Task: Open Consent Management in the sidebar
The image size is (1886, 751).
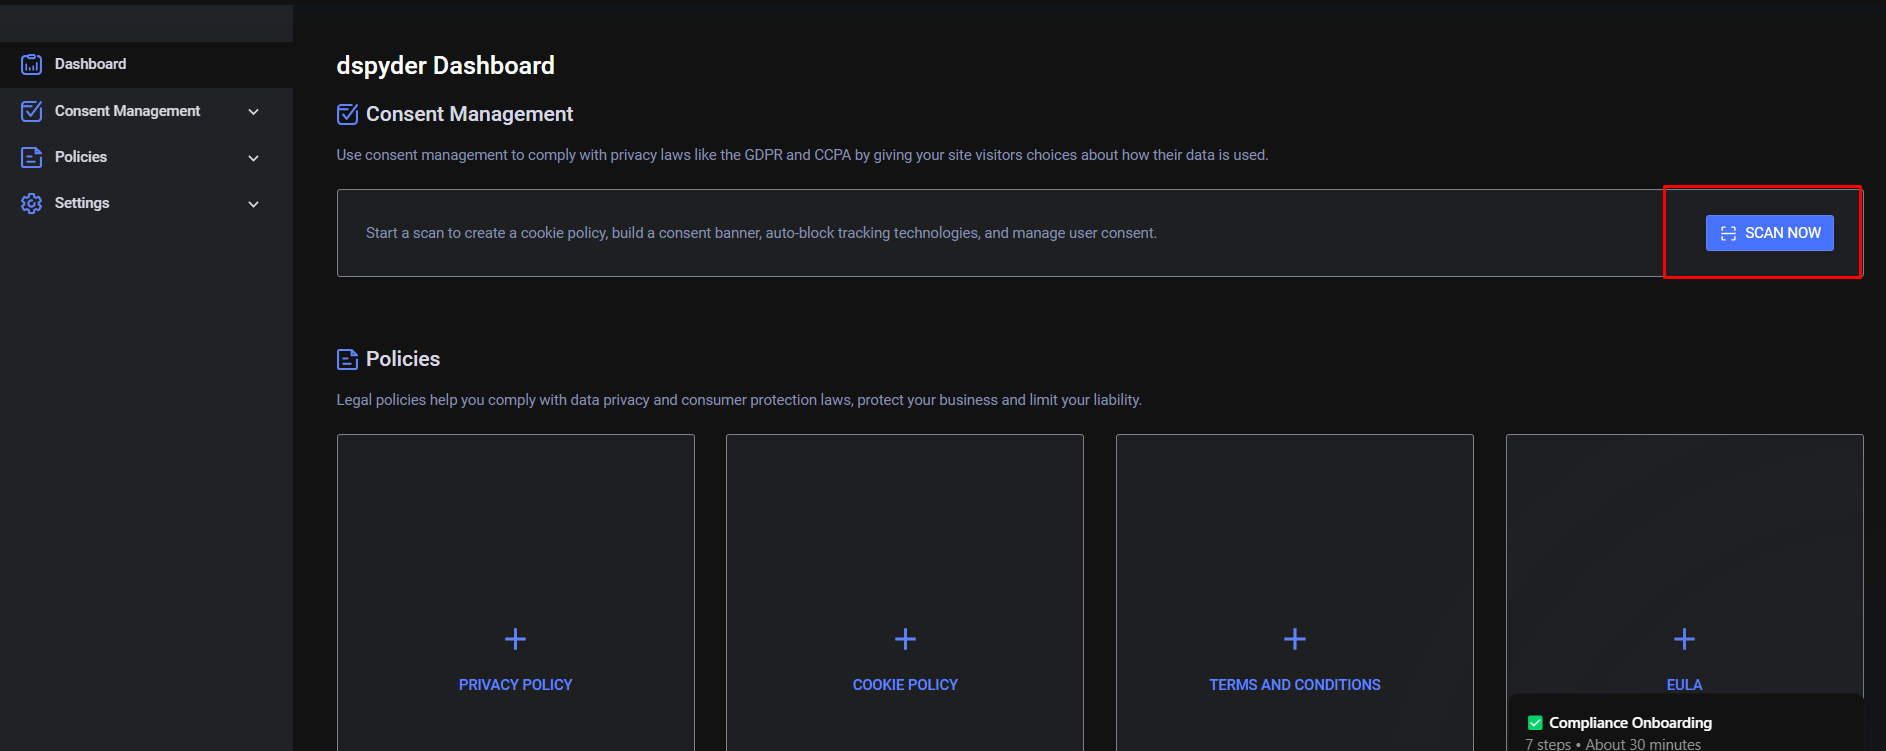Action: (x=146, y=111)
